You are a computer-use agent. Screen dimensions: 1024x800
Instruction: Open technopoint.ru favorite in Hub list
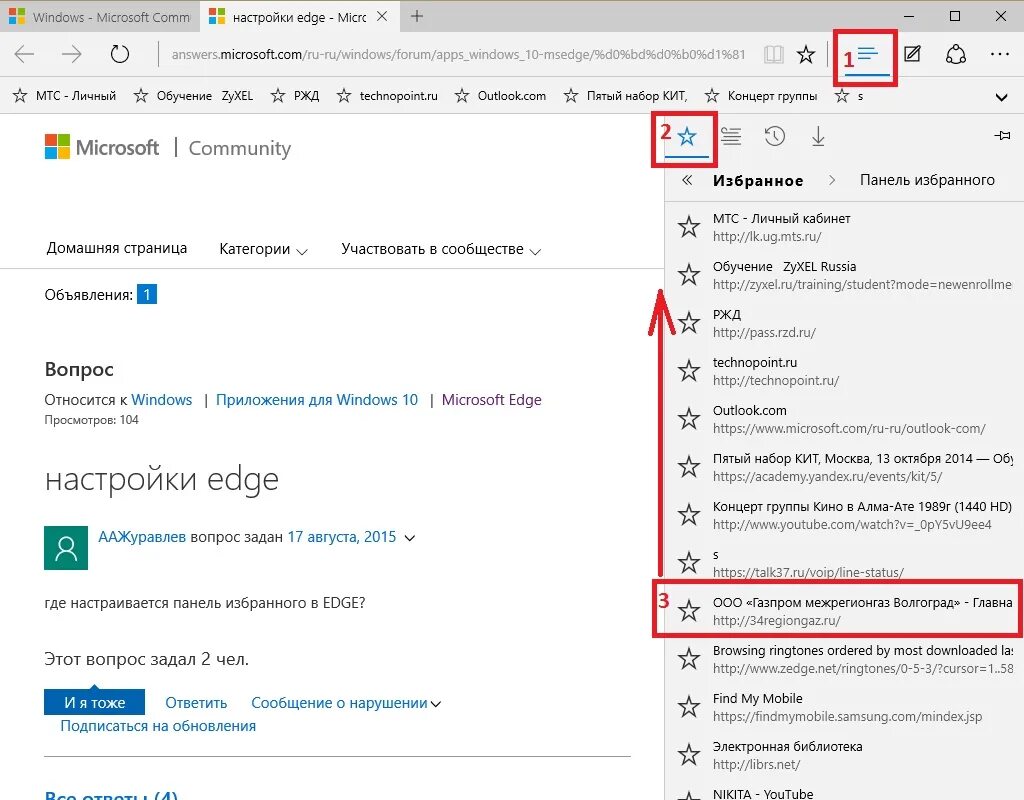844,371
